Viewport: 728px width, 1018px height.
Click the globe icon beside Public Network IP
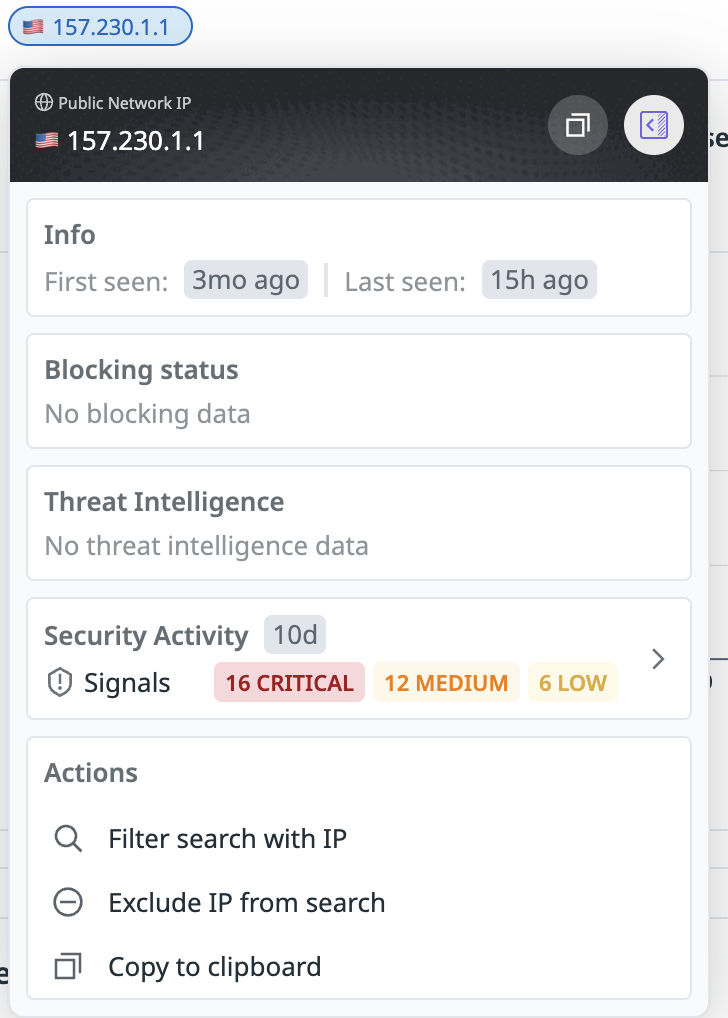[x=43, y=102]
